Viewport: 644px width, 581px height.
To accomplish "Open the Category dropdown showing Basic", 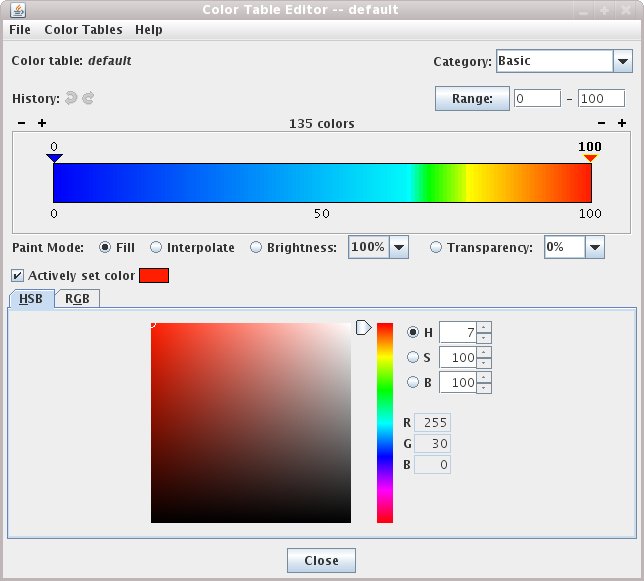I will click(x=620, y=61).
